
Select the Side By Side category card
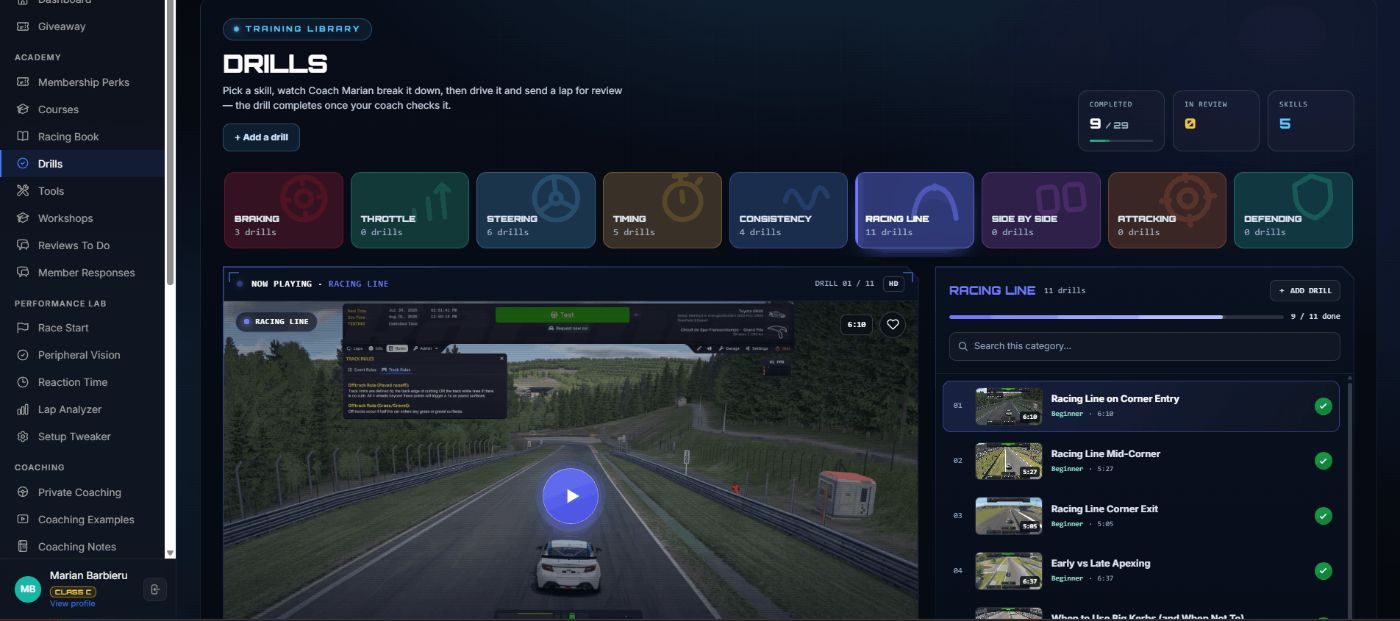tap(1041, 210)
